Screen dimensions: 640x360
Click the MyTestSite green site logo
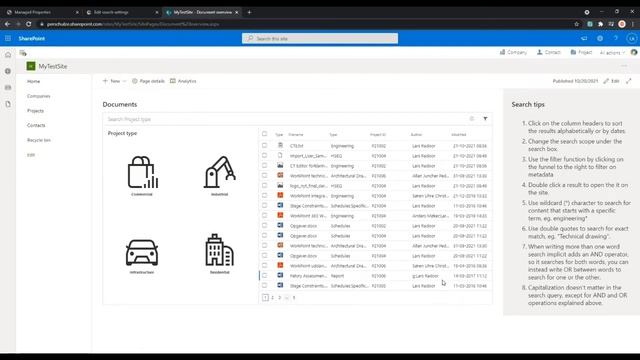point(31,66)
